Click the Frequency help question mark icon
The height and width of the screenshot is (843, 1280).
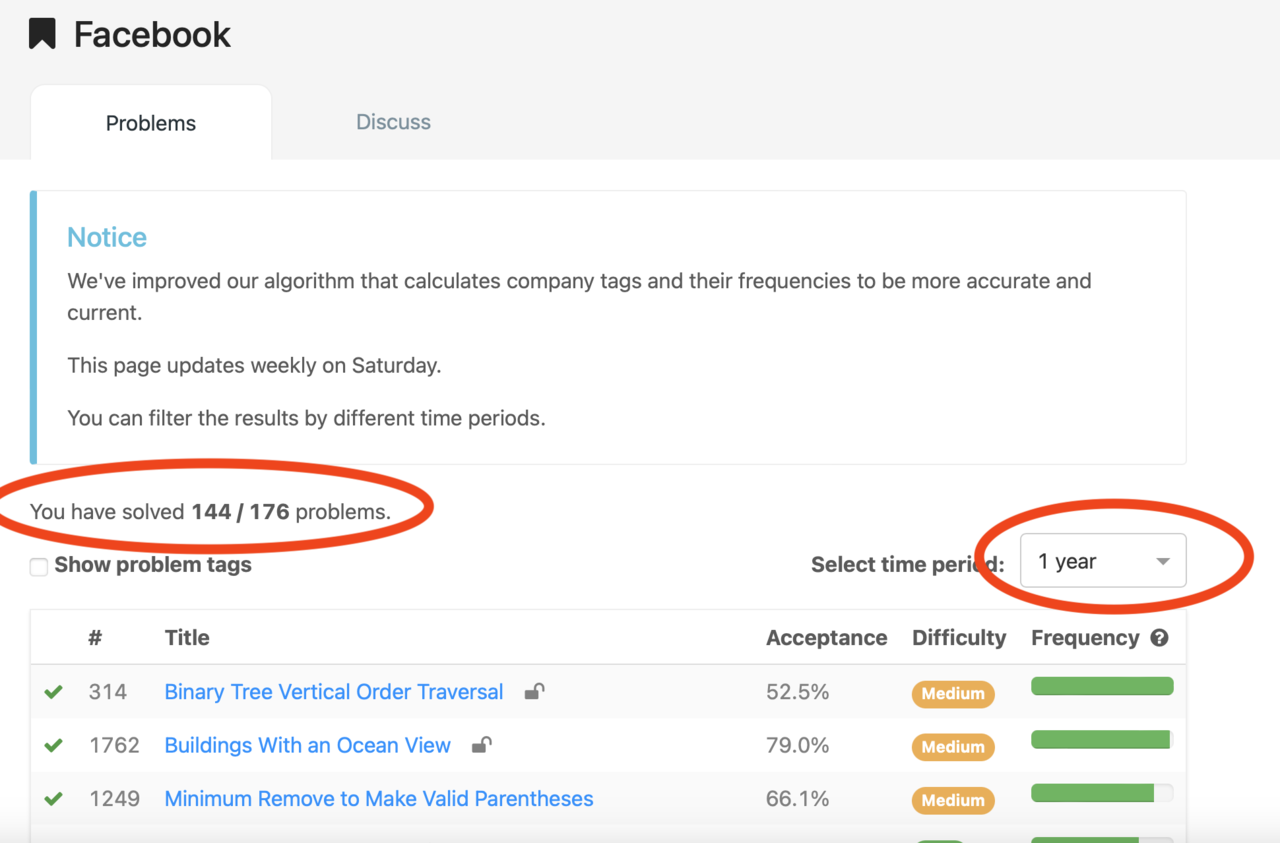pyautogui.click(x=1159, y=638)
